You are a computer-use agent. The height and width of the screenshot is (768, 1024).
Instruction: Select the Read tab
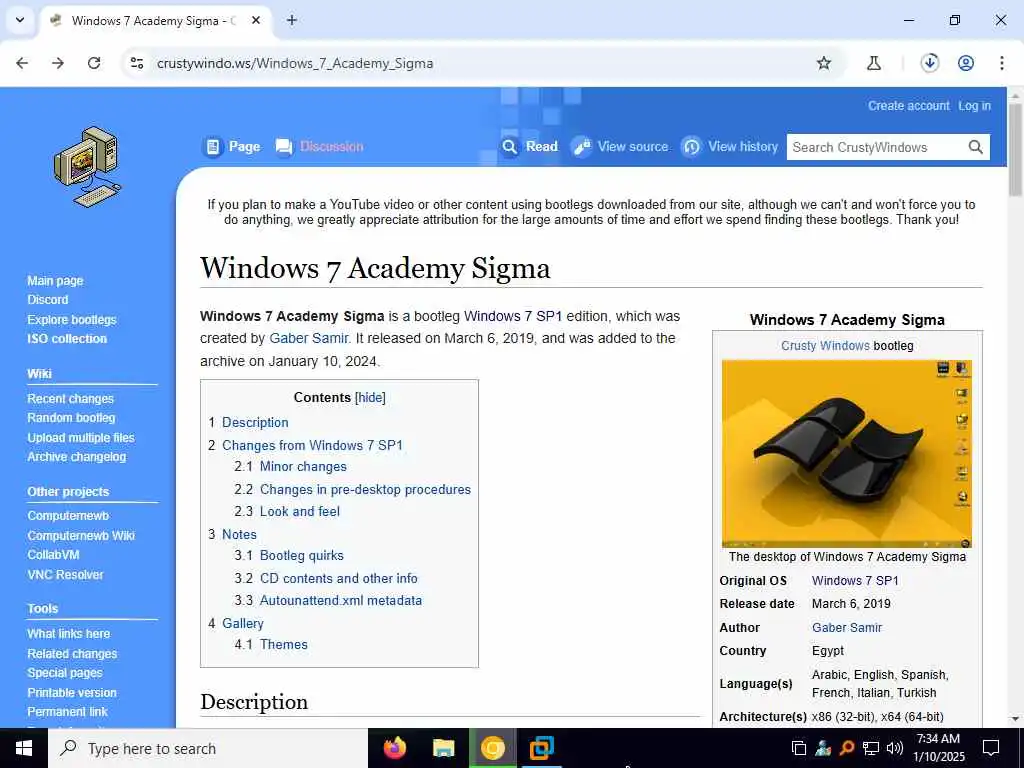530,146
